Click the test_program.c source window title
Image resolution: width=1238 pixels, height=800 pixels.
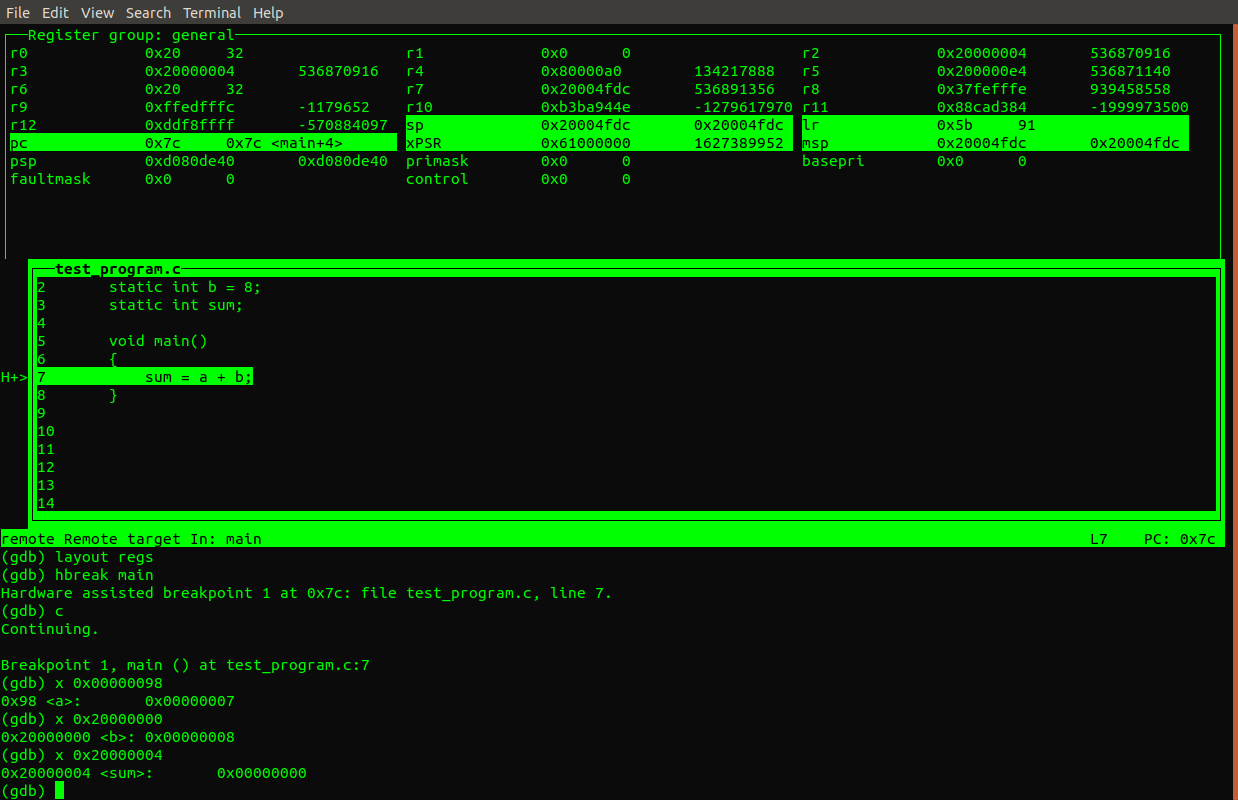[x=118, y=269]
